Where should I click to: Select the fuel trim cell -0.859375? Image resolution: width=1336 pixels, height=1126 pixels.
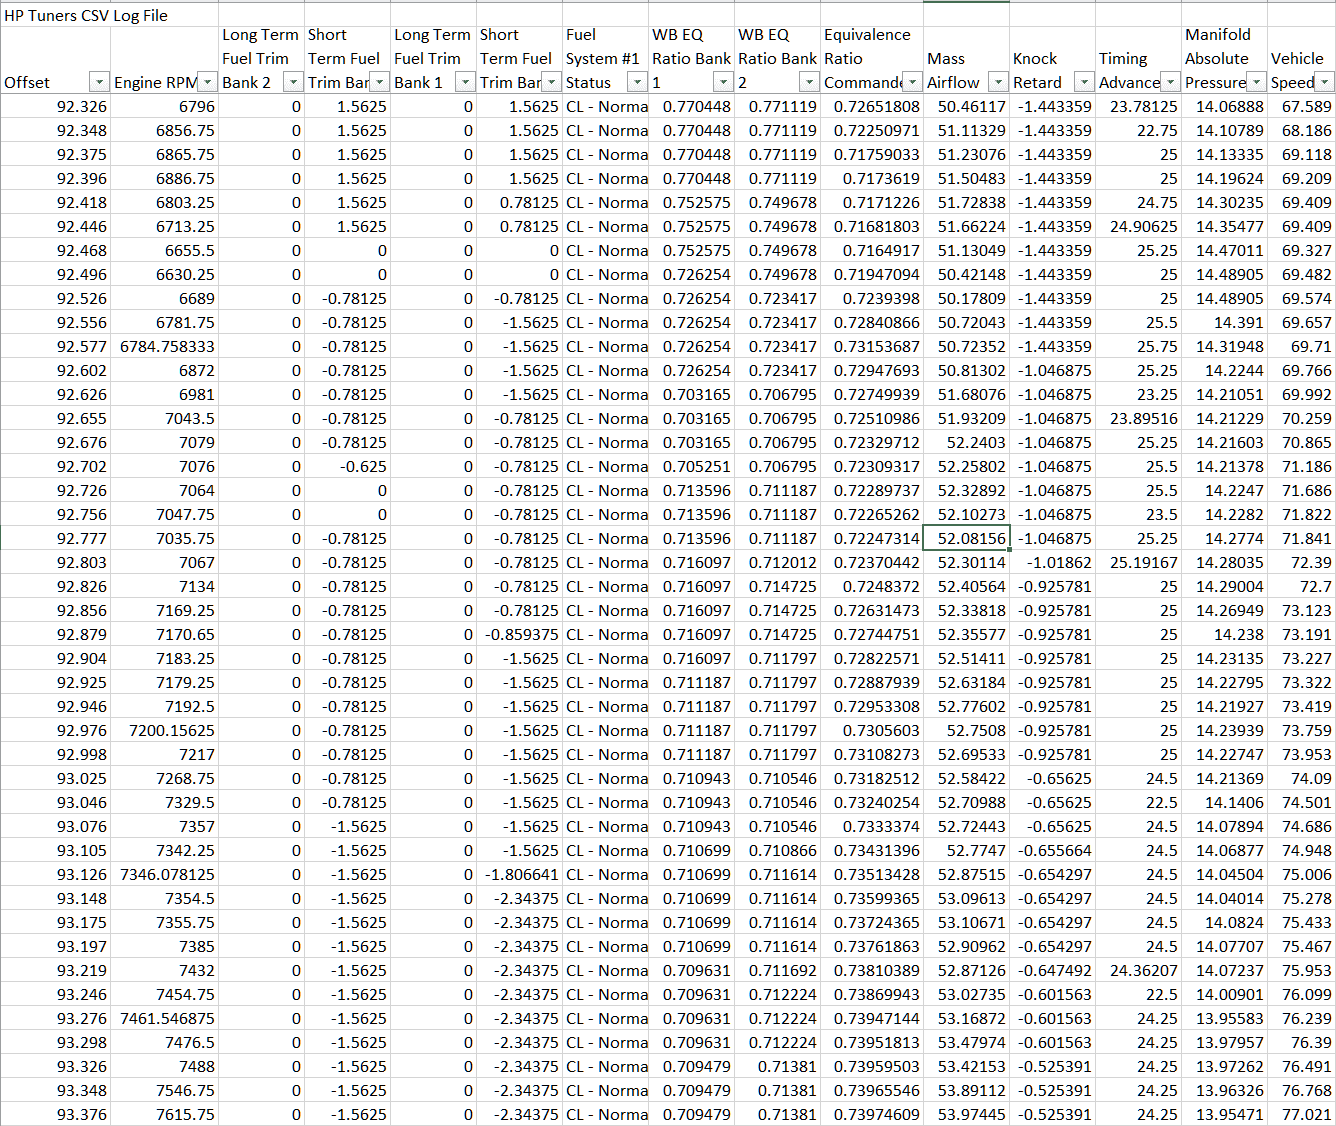(519, 634)
